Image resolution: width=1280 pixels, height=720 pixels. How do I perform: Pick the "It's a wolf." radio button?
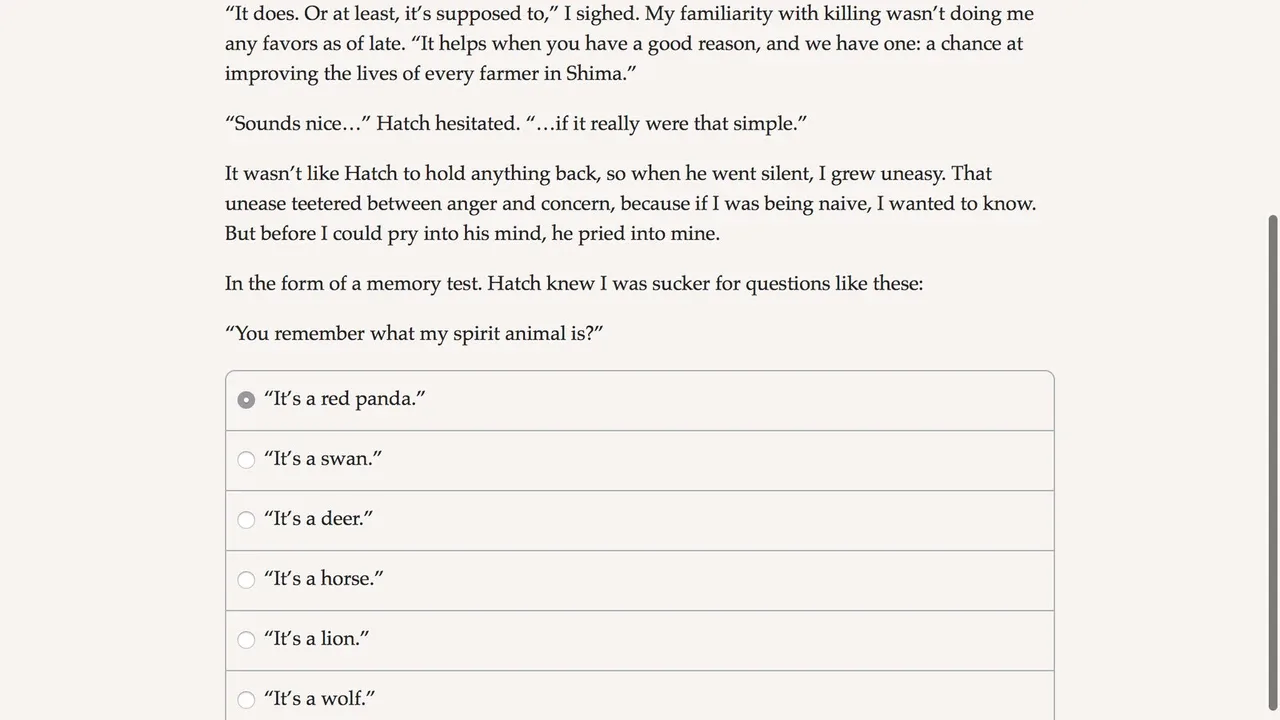pos(246,700)
